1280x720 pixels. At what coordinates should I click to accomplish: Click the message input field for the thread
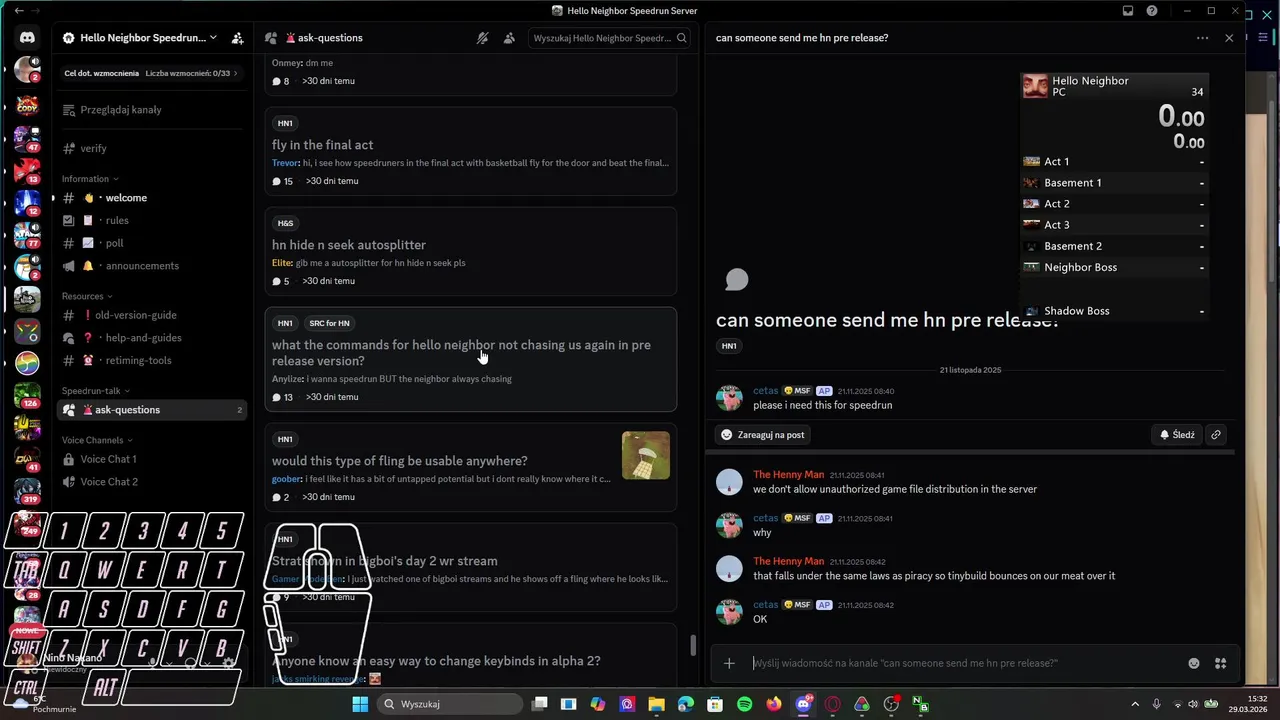(x=963, y=663)
